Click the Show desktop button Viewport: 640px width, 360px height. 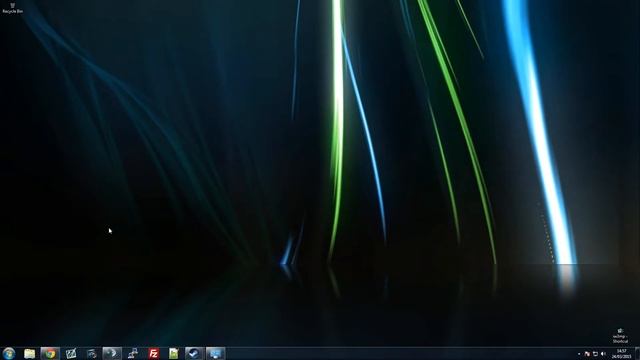click(637, 353)
